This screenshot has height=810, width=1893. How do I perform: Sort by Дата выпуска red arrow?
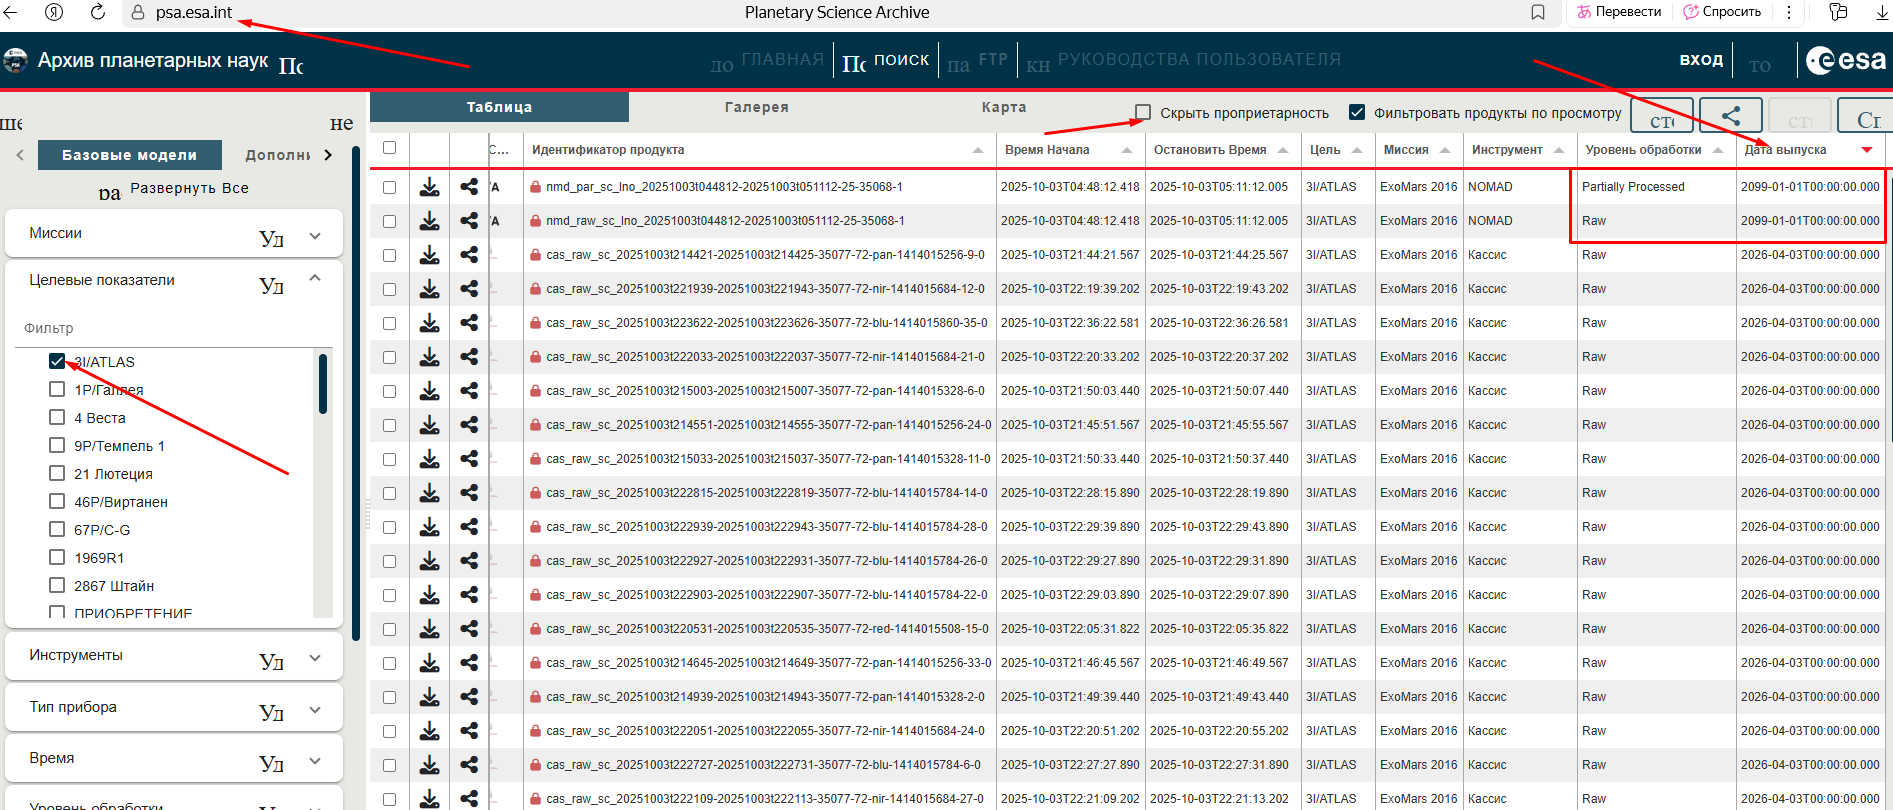coord(1867,150)
